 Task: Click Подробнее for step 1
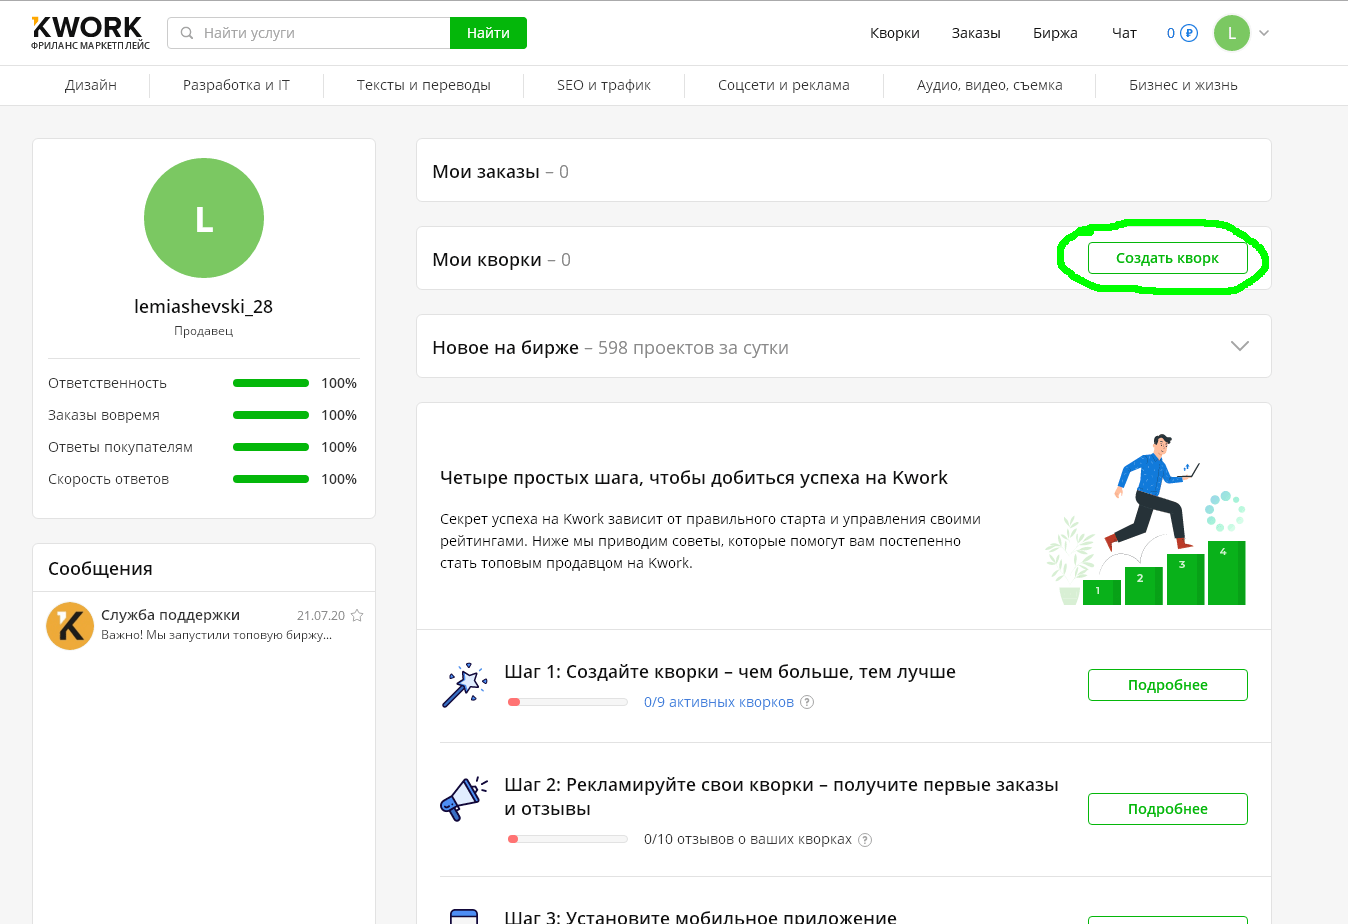pyautogui.click(x=1168, y=685)
